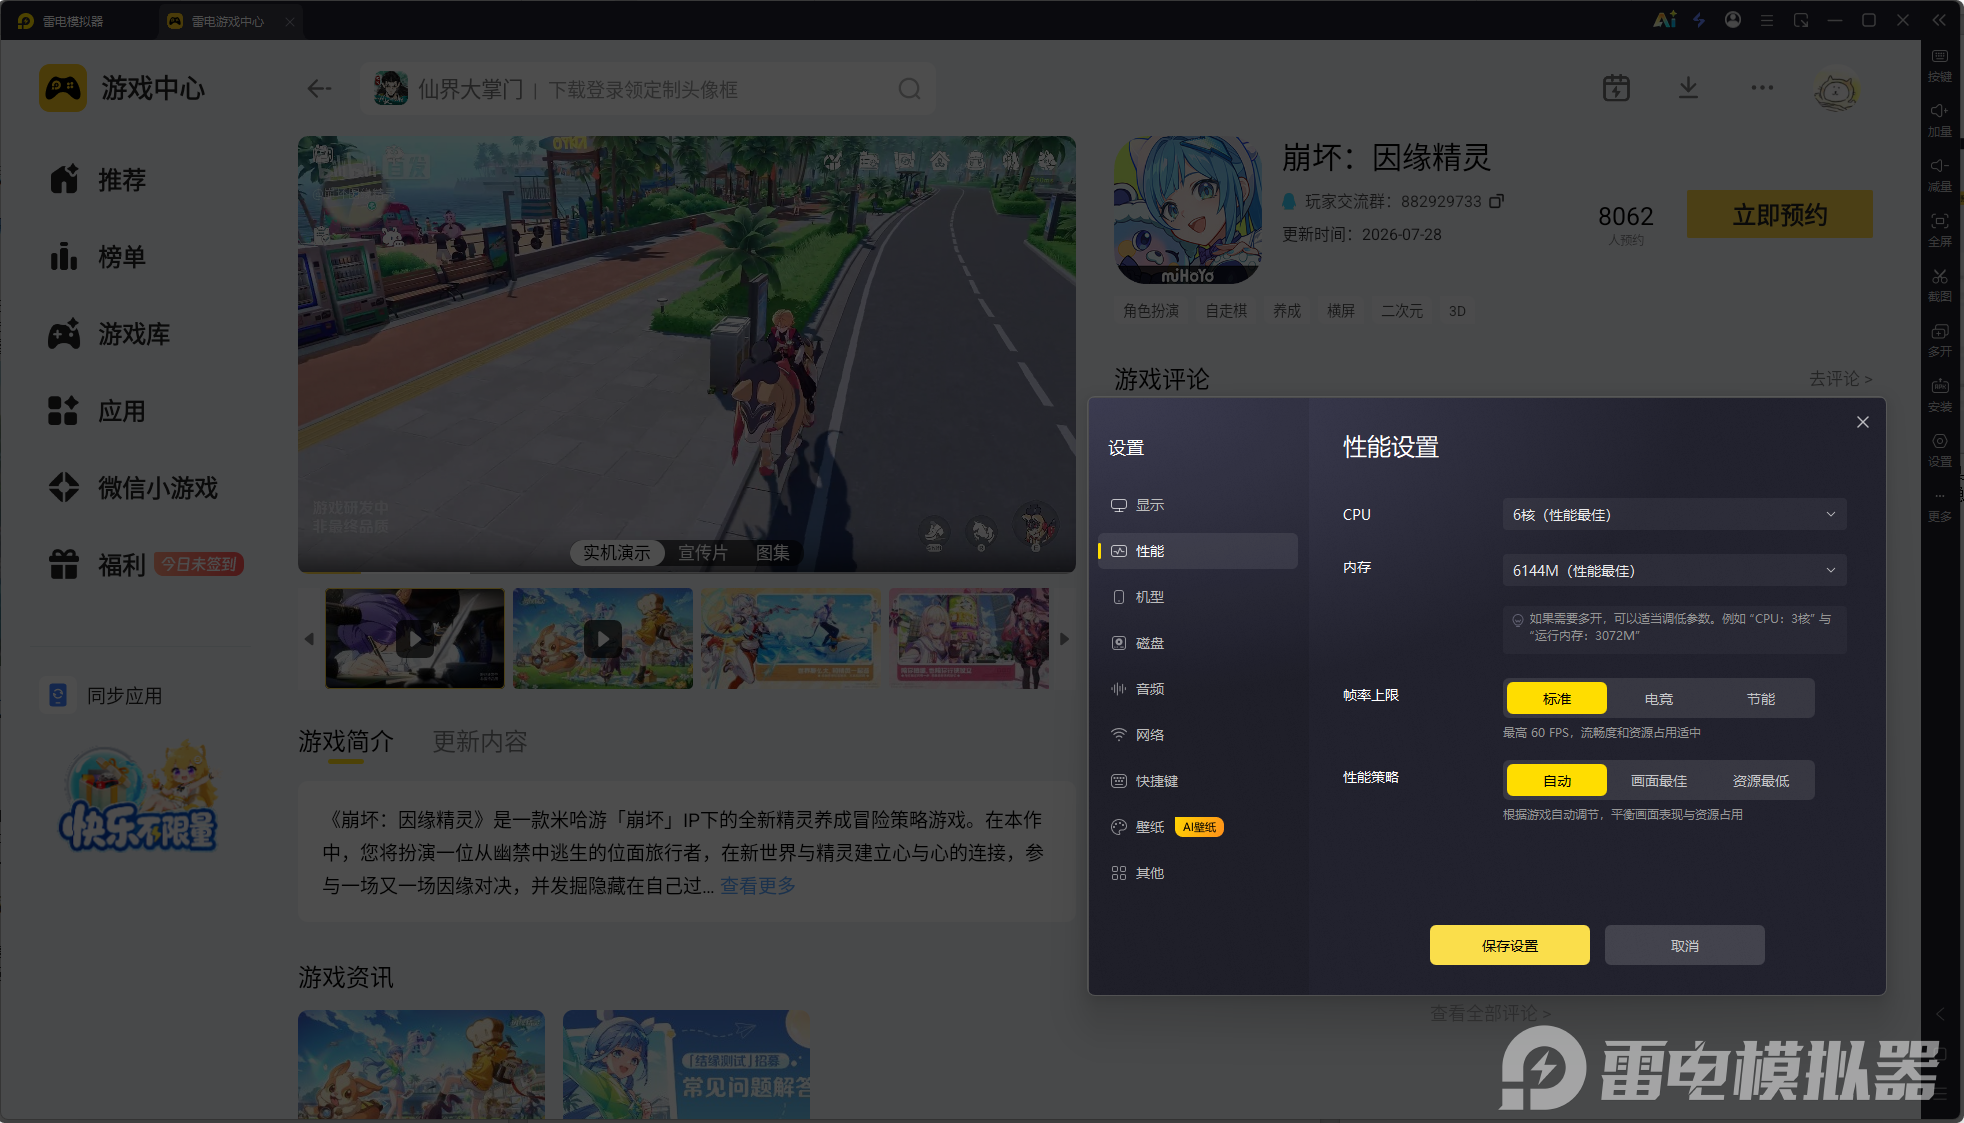Copy the player group number 882929733

coord(1497,201)
